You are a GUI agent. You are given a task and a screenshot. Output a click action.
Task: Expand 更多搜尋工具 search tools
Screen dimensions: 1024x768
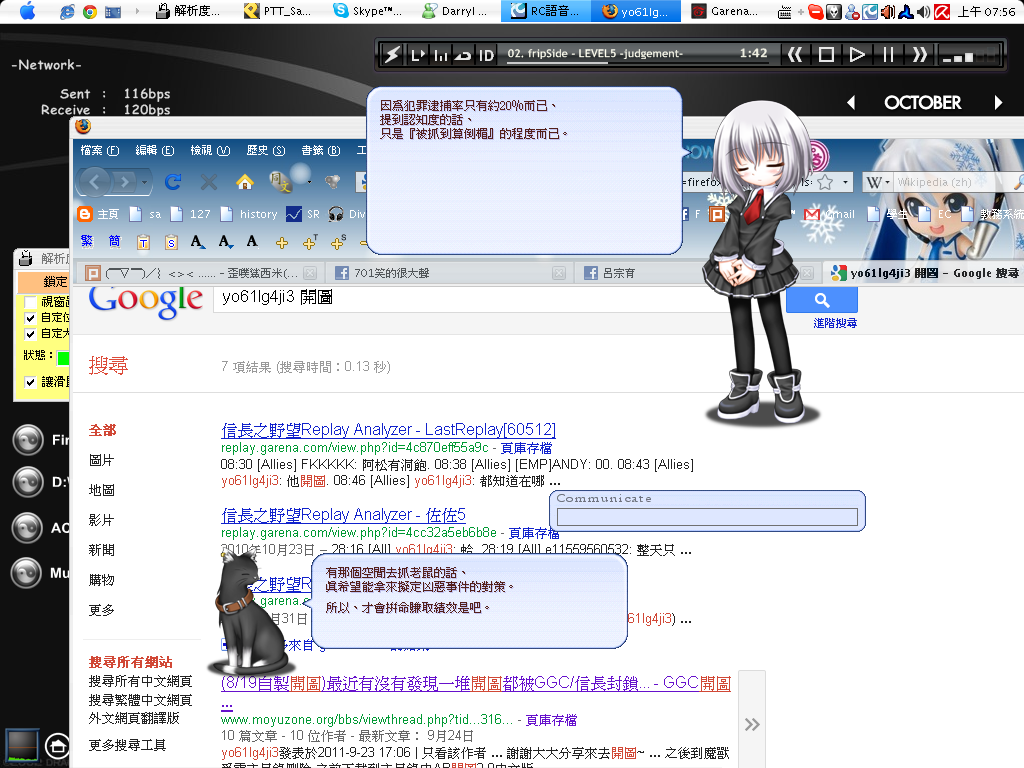click(x=127, y=745)
